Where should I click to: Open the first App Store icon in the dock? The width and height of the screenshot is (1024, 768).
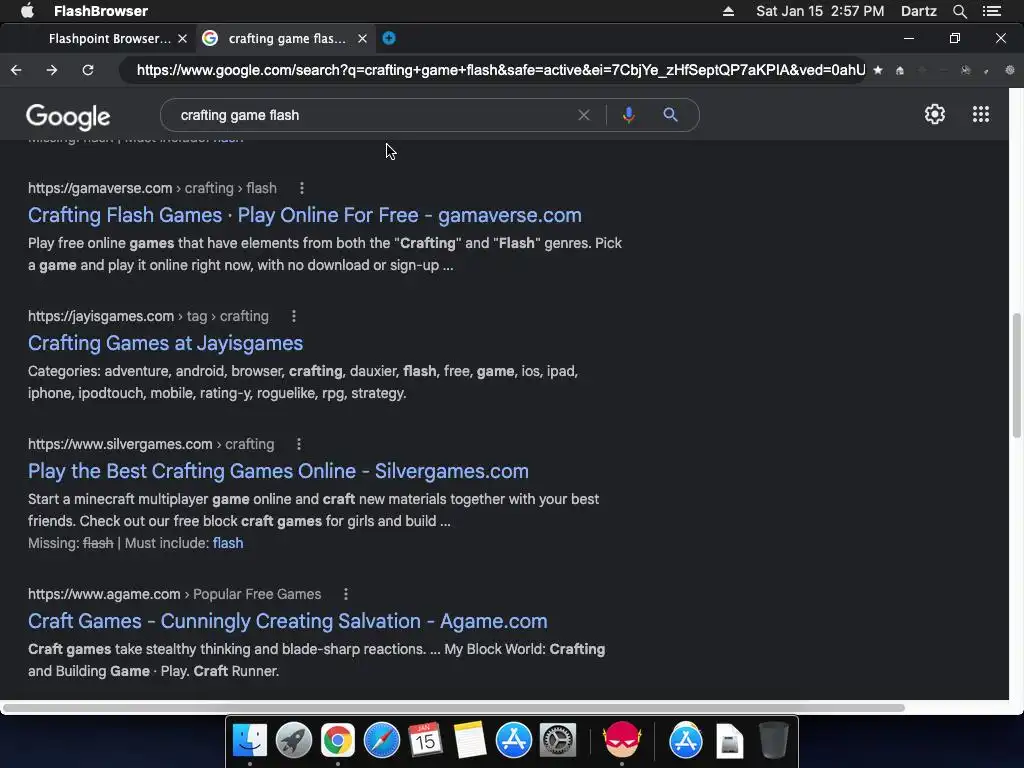(x=513, y=740)
